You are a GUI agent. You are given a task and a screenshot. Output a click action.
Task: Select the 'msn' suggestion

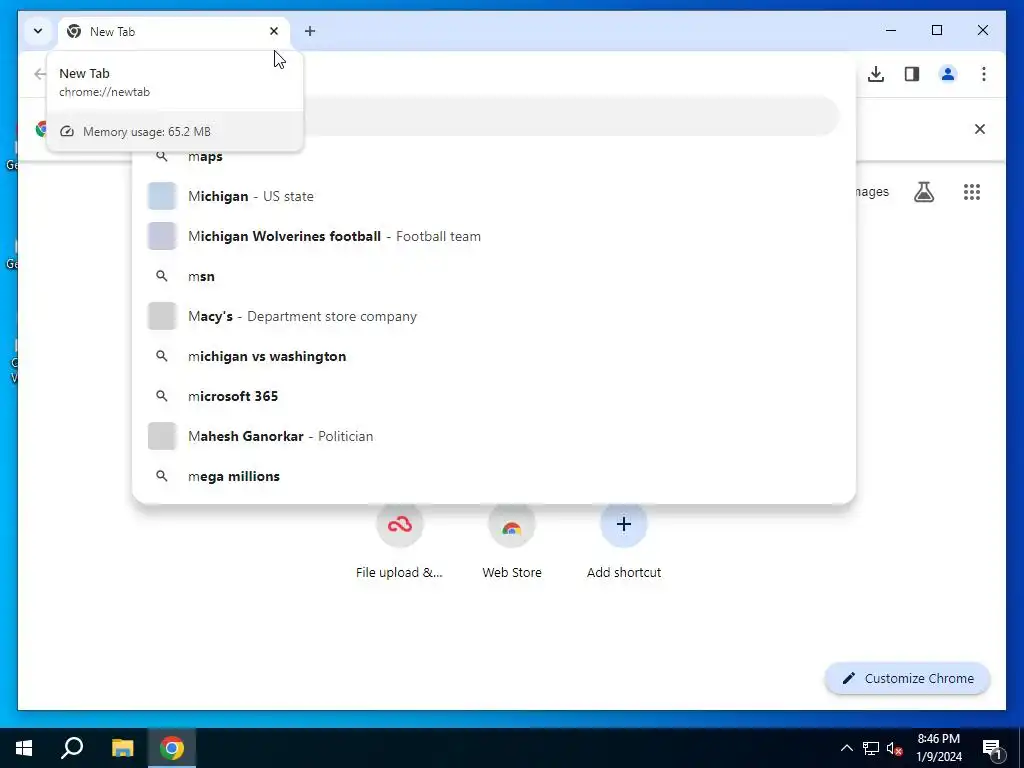pyautogui.click(x=494, y=276)
